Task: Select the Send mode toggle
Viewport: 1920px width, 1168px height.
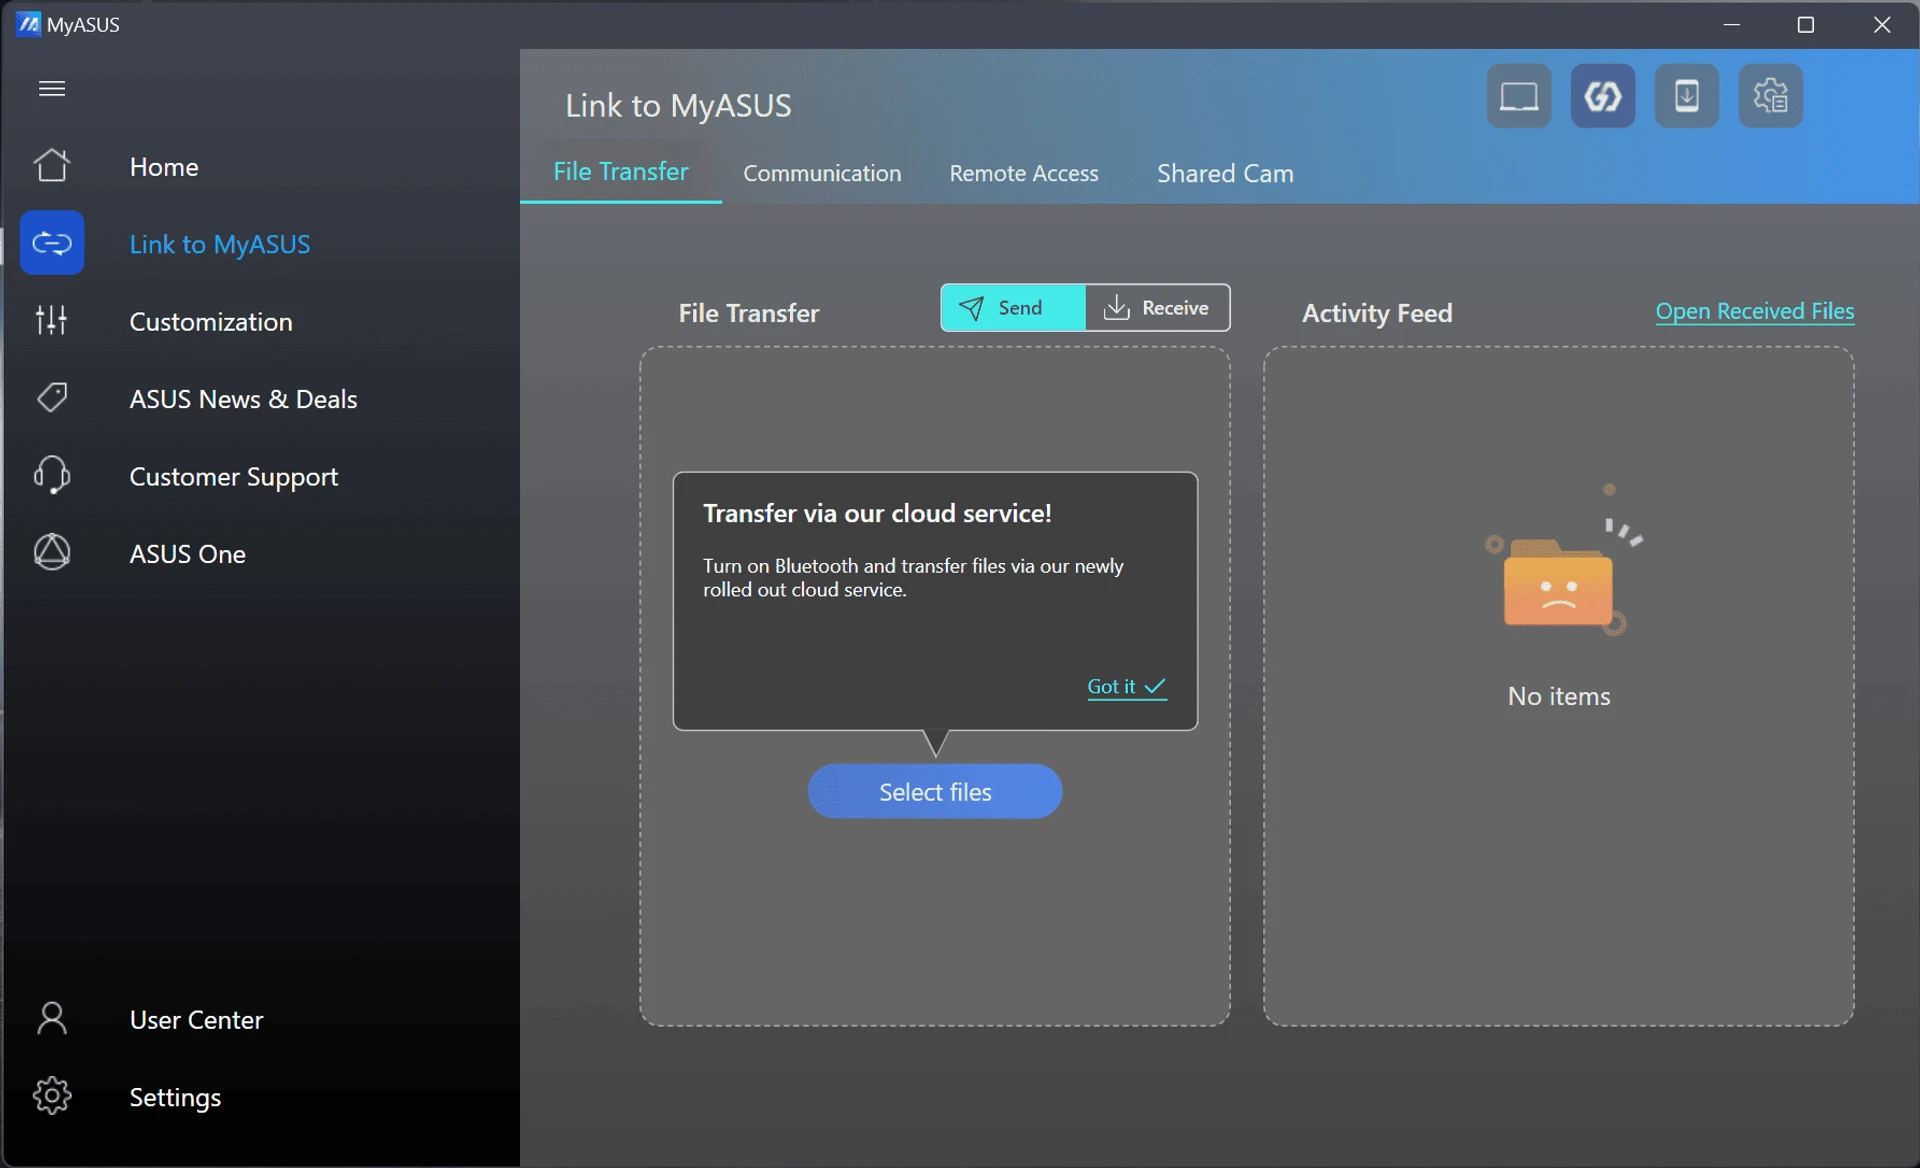Action: point(1013,308)
